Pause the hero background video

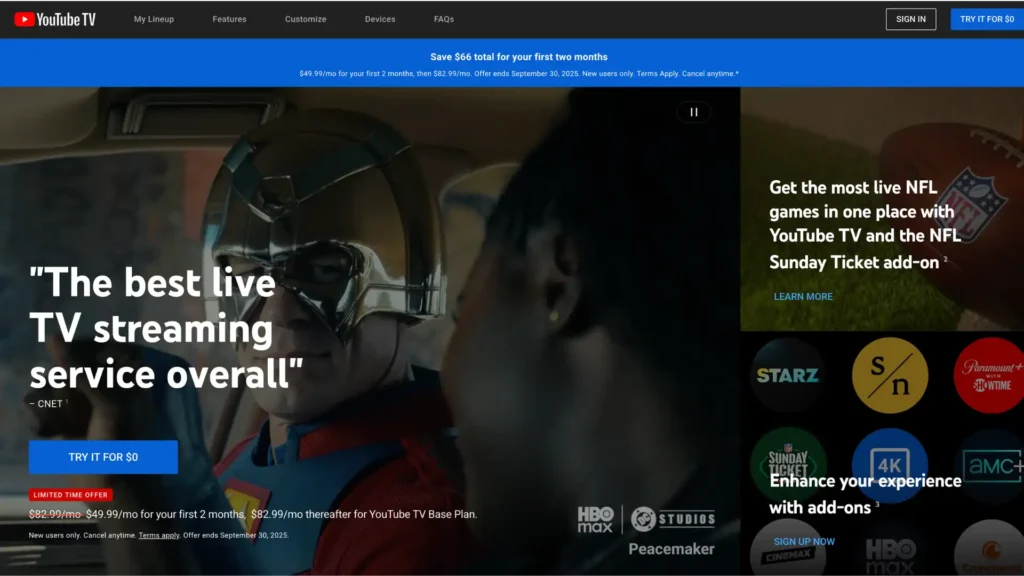(x=693, y=112)
